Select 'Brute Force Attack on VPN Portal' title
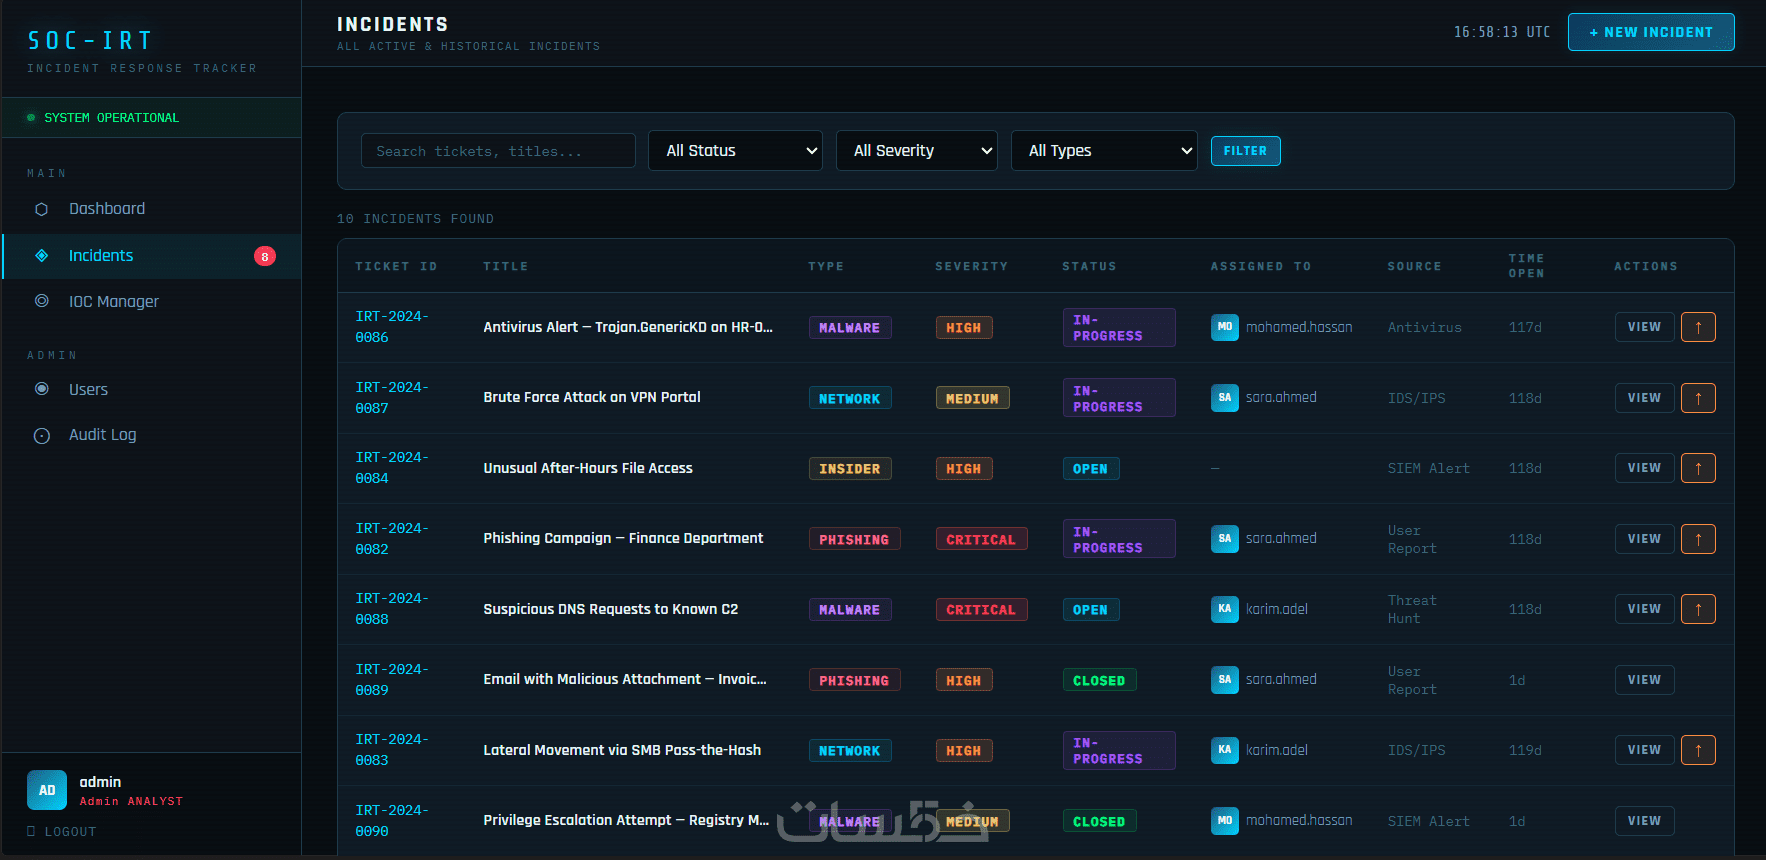 tap(592, 397)
